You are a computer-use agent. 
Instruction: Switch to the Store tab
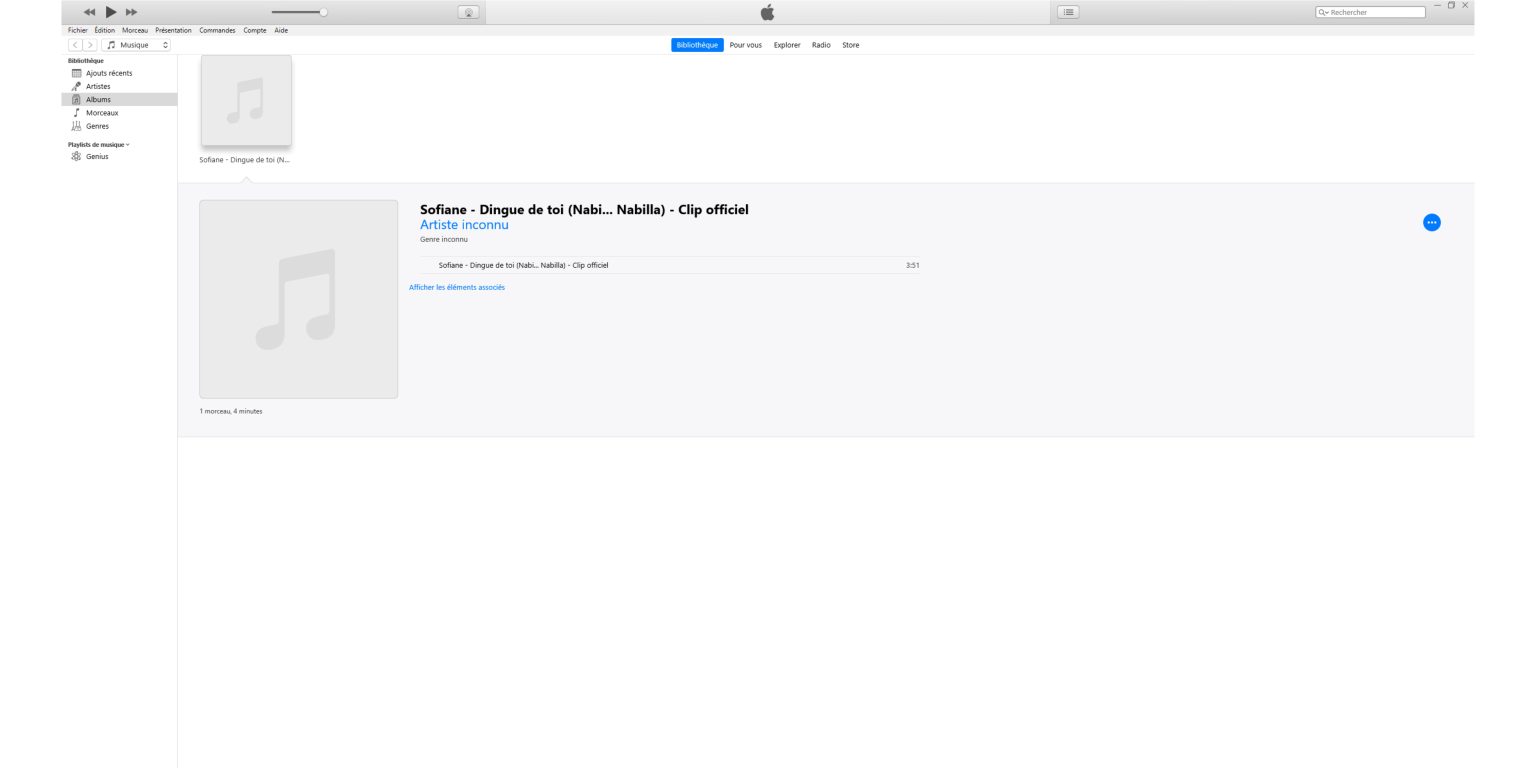point(850,45)
